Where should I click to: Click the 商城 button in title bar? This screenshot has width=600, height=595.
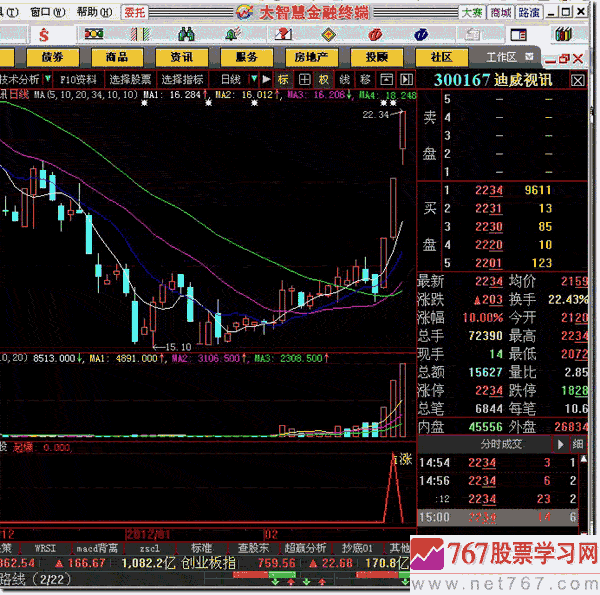[x=501, y=13]
